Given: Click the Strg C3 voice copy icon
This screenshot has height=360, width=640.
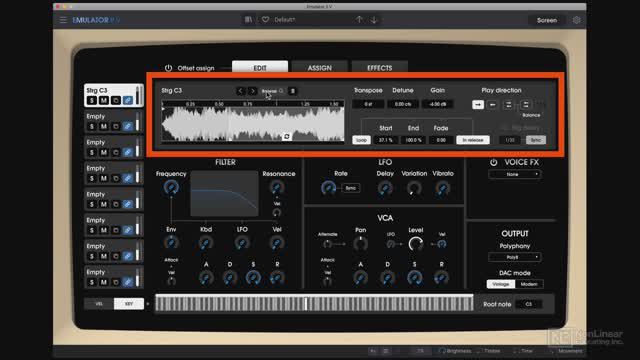Looking at the screenshot, I should pyautogui.click(x=116, y=100).
